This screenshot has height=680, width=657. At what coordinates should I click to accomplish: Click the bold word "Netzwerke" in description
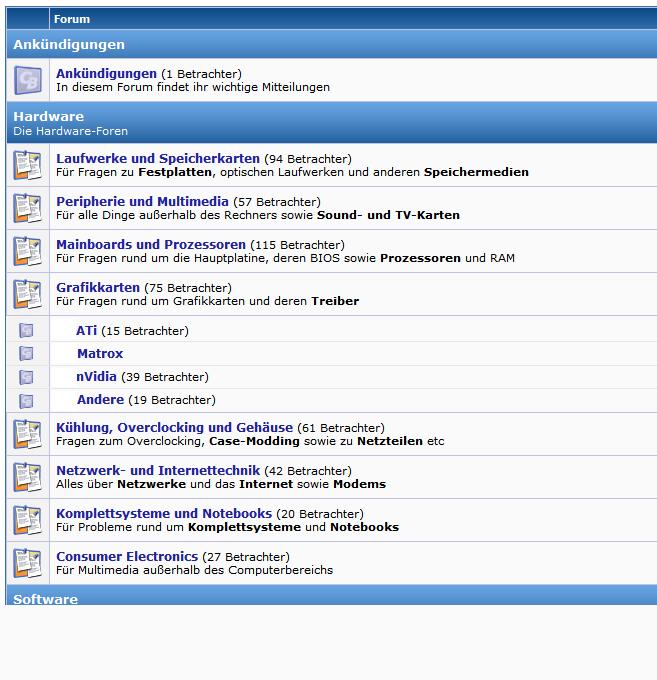pyautogui.click(x=151, y=484)
